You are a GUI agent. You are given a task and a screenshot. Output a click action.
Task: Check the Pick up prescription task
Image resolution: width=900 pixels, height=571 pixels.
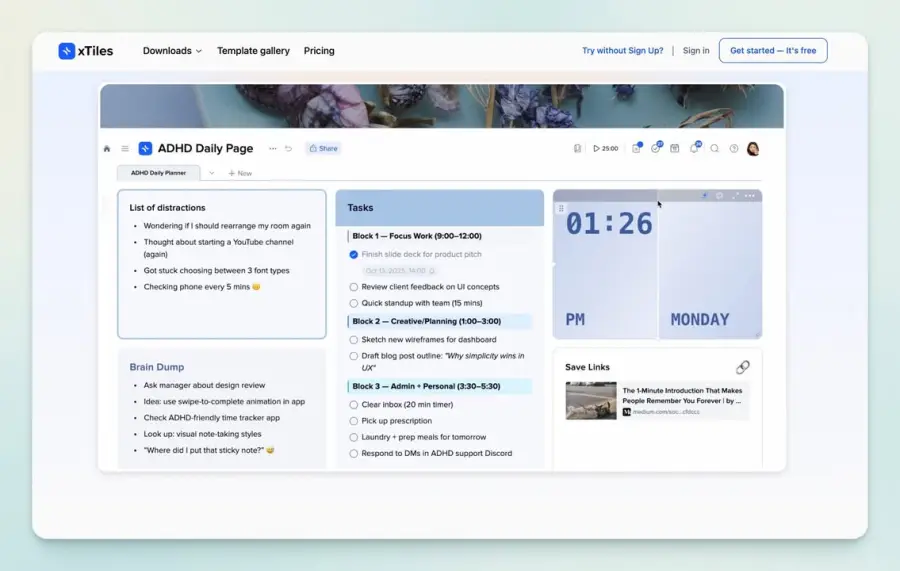[x=354, y=421]
